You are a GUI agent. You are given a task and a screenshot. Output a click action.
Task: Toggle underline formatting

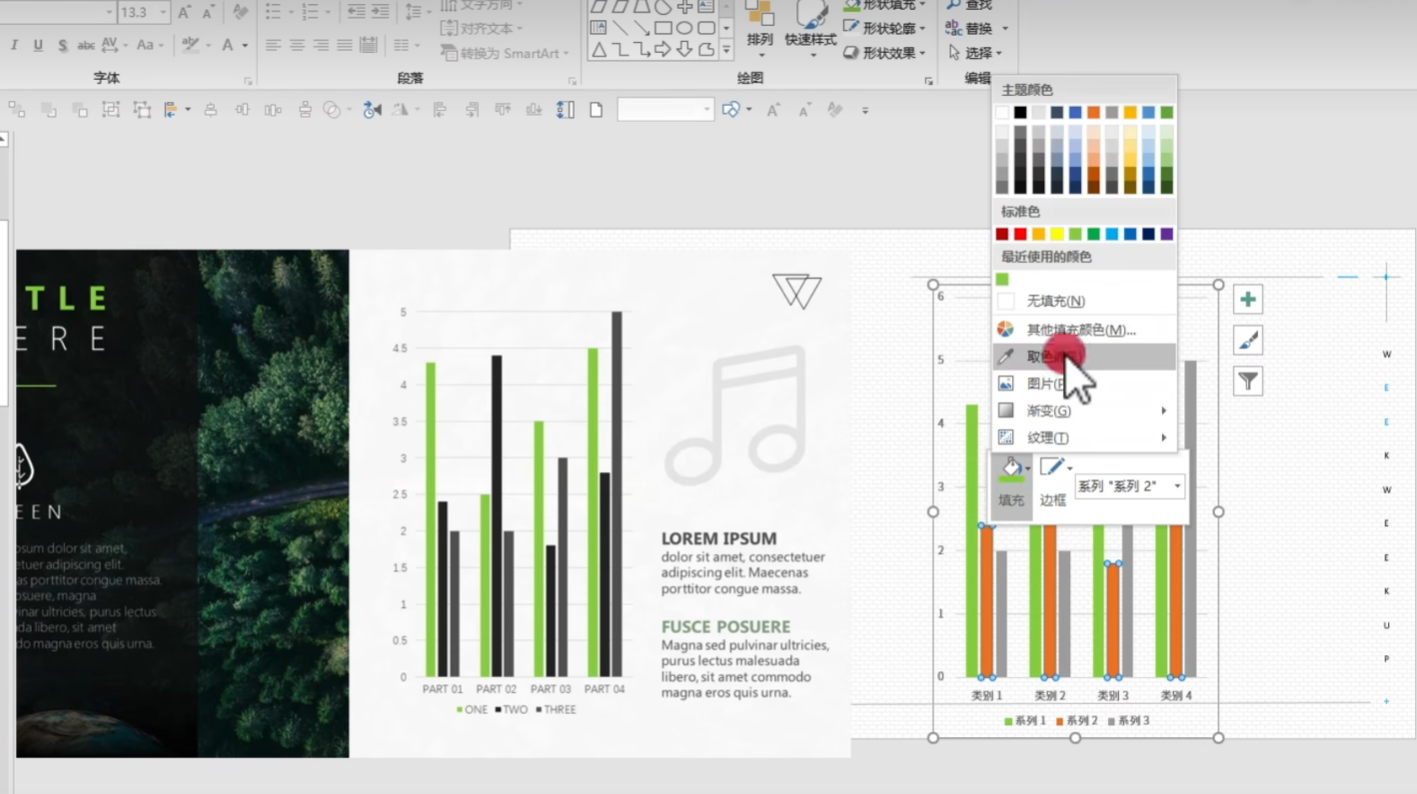[38, 45]
